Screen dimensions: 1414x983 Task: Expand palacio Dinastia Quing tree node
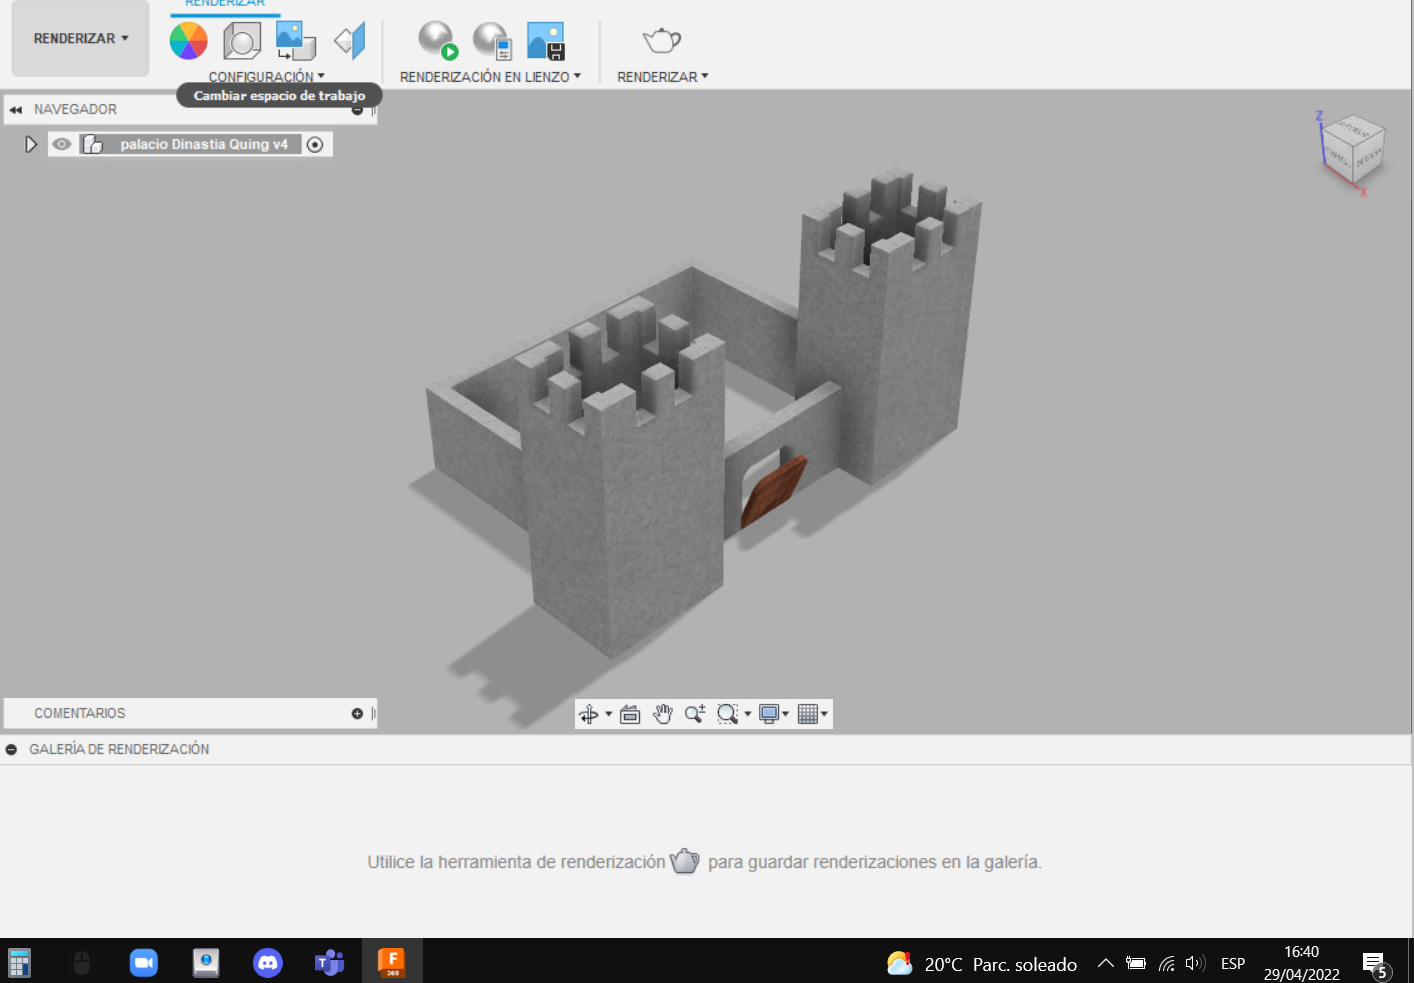tap(31, 145)
